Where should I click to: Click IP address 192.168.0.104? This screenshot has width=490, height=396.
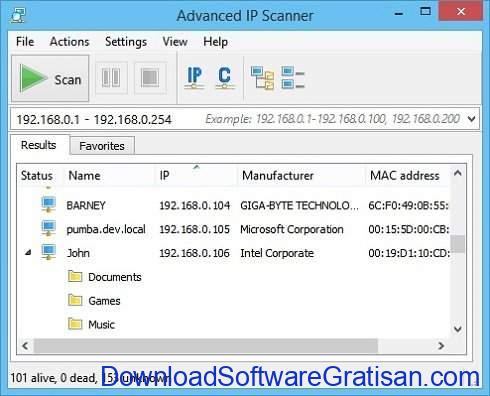[195, 205]
